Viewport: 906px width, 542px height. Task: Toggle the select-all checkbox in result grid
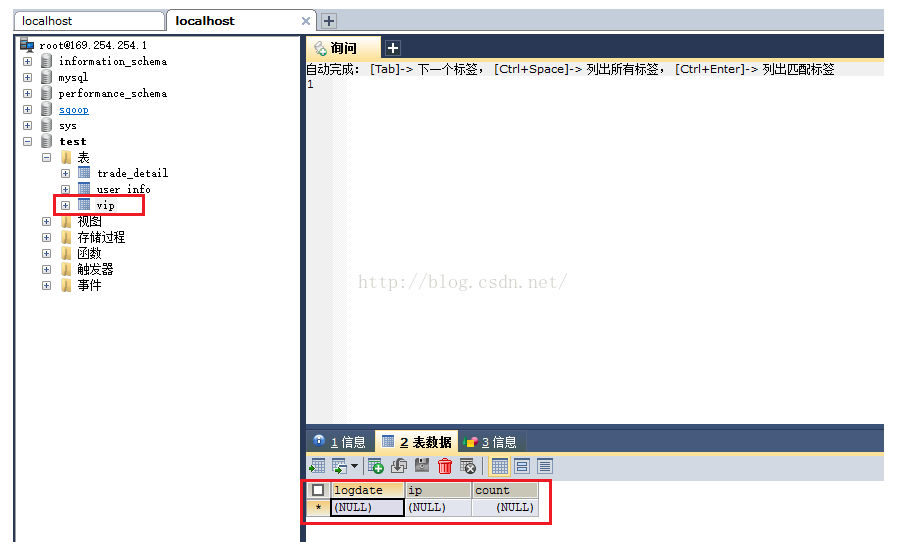point(318,490)
